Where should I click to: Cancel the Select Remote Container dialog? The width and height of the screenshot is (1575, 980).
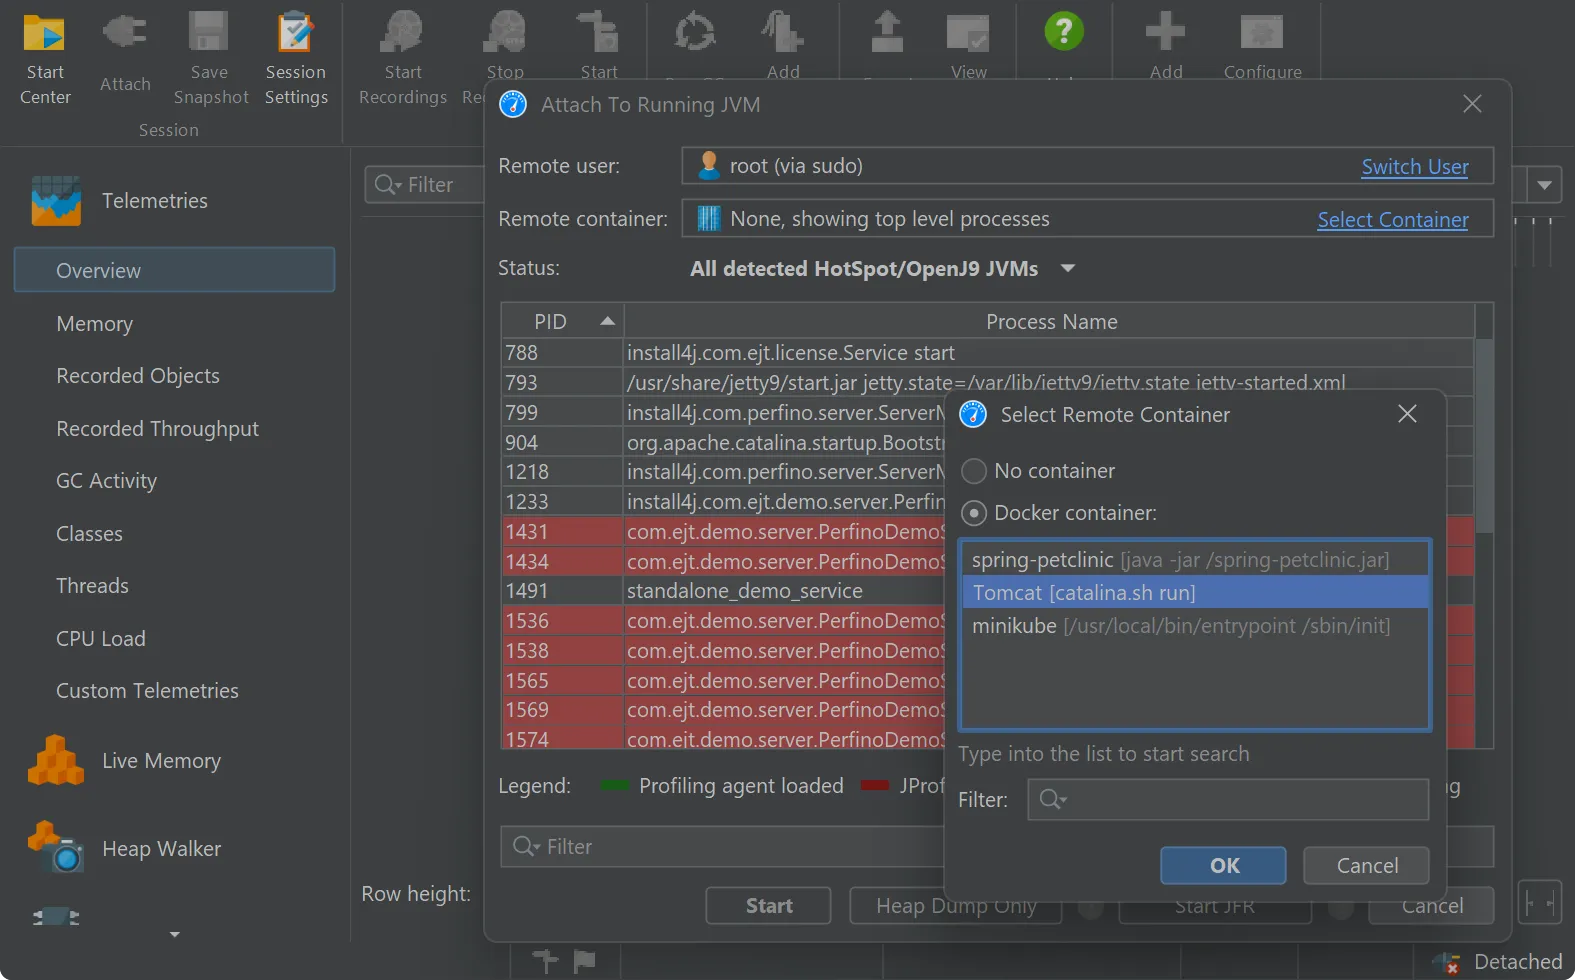click(1366, 865)
